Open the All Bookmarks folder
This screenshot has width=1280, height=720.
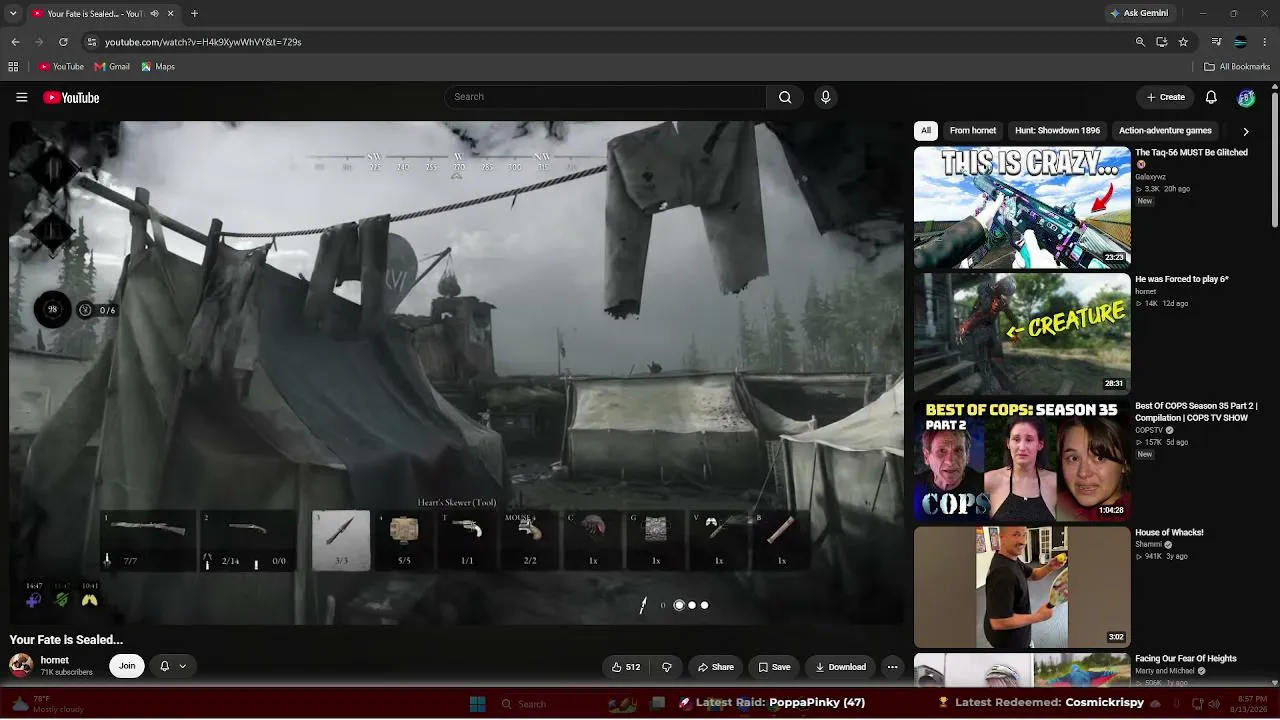[x=1237, y=67]
